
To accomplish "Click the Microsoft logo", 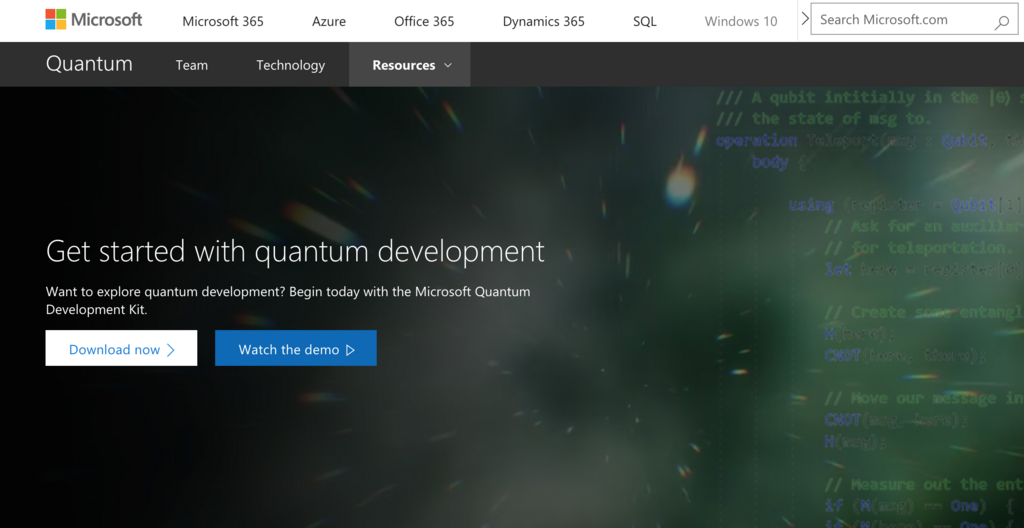I will [93, 20].
